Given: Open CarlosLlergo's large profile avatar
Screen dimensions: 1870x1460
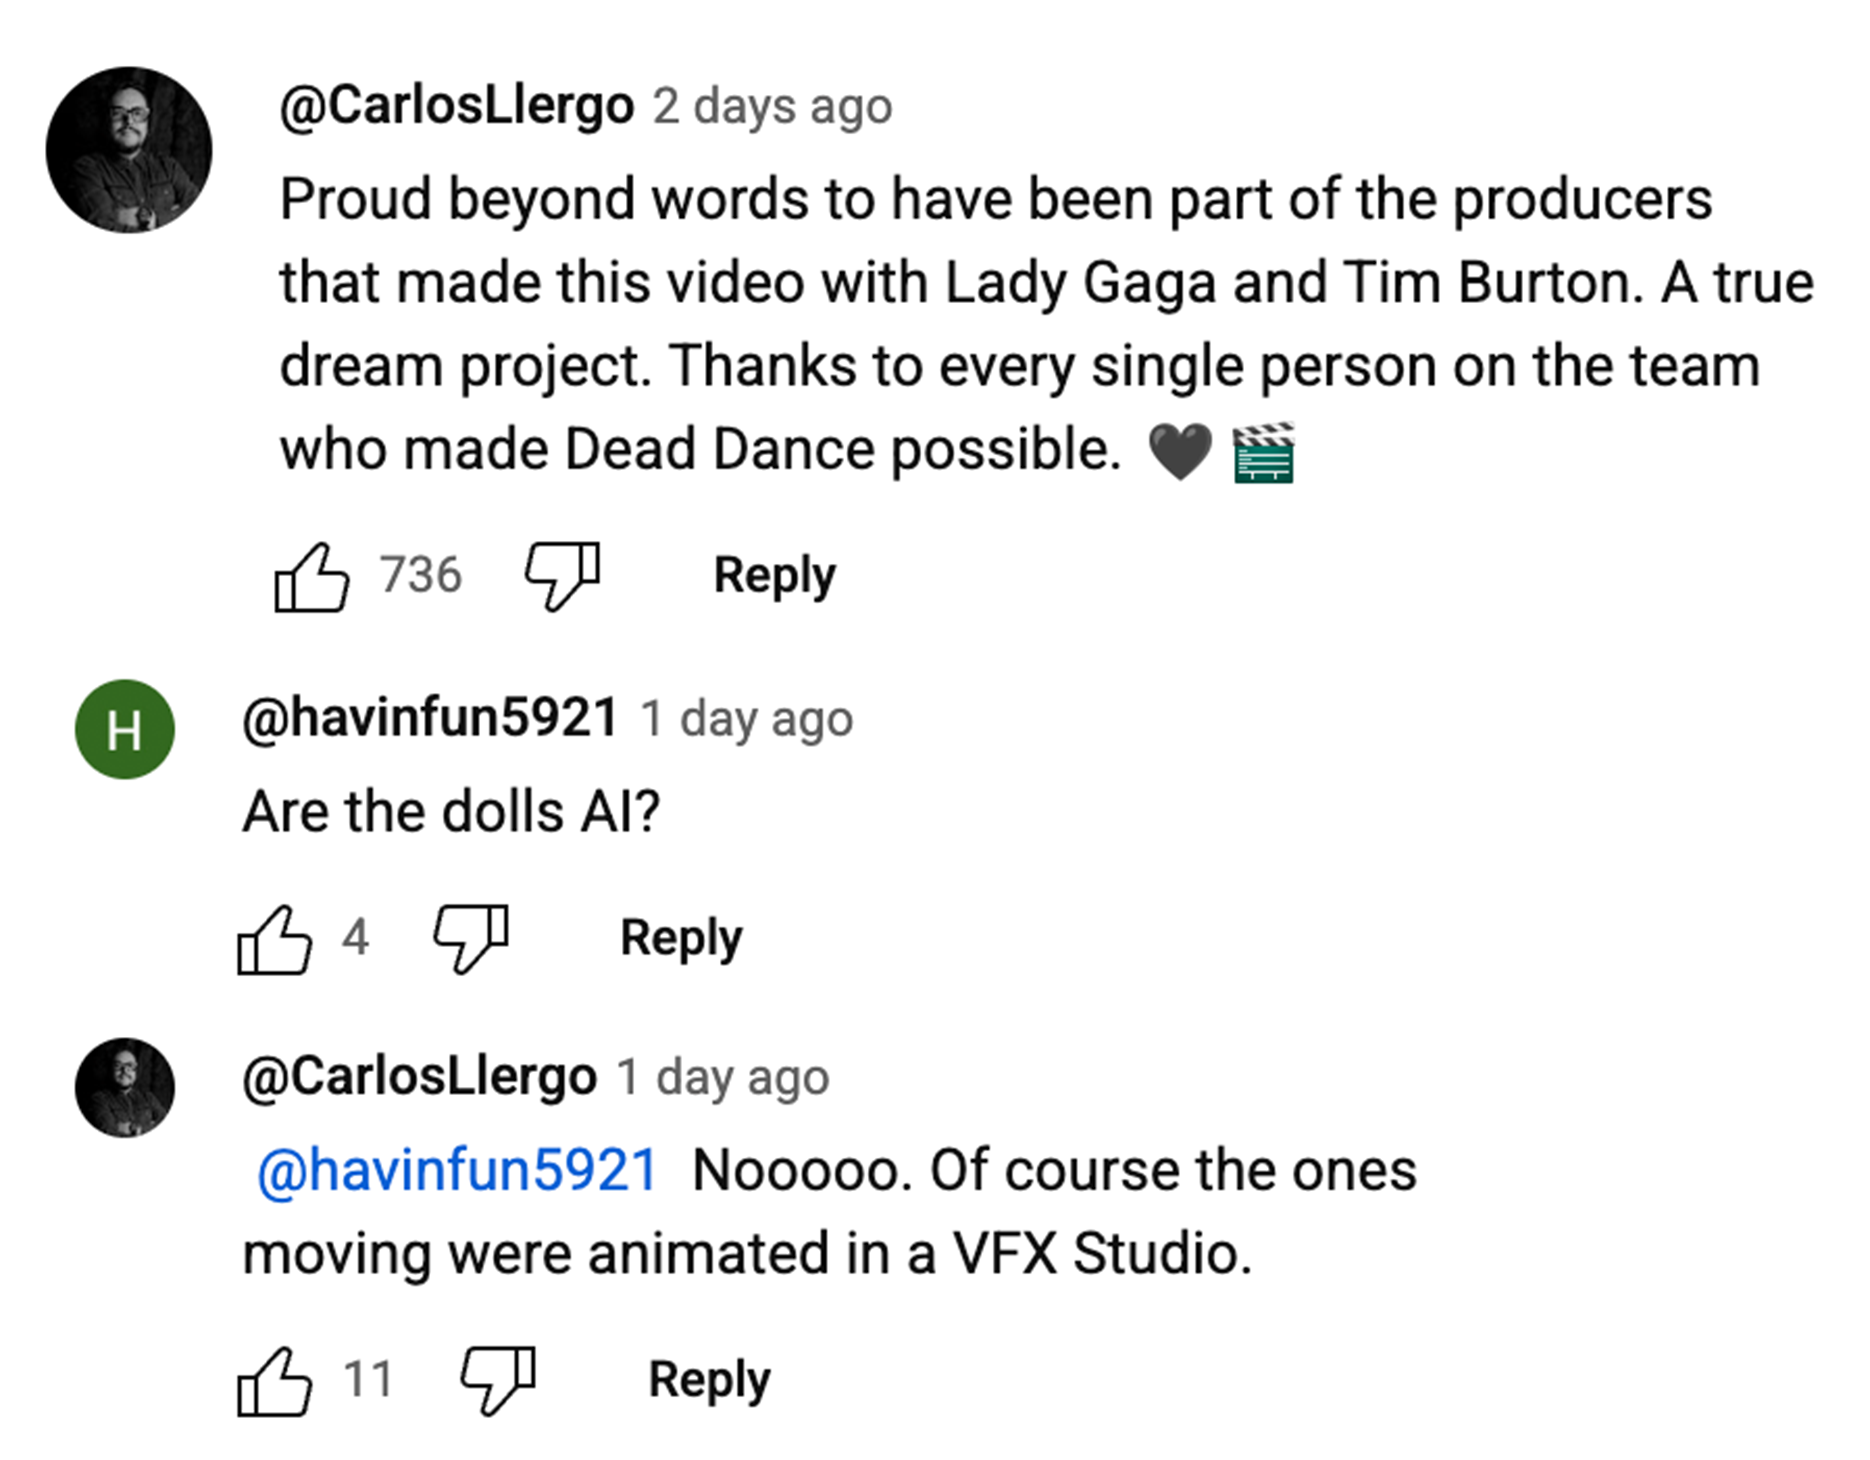Looking at the screenshot, I should (x=129, y=150).
